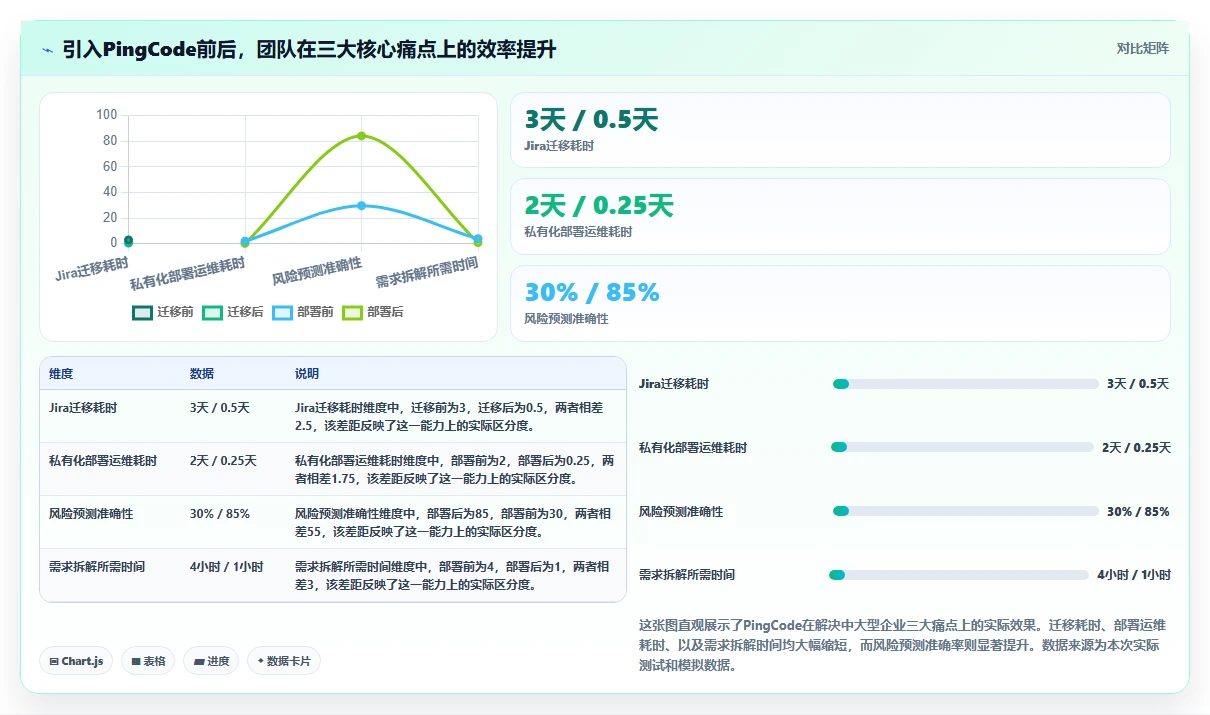Screen dimensions: 1210x715
Task: Click the 私有化部署运维耗时 progress bar
Action: 962,447
